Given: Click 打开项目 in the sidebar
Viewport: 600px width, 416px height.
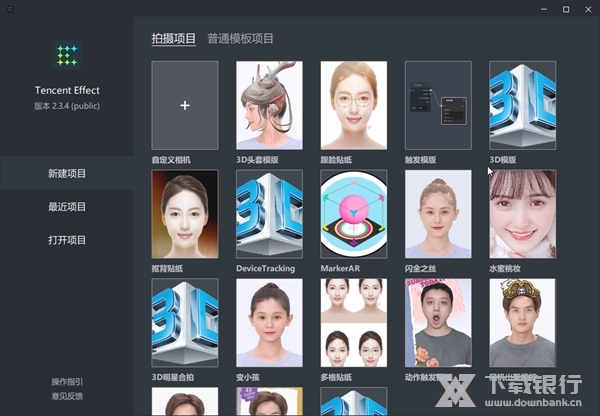Looking at the screenshot, I should [x=67, y=240].
